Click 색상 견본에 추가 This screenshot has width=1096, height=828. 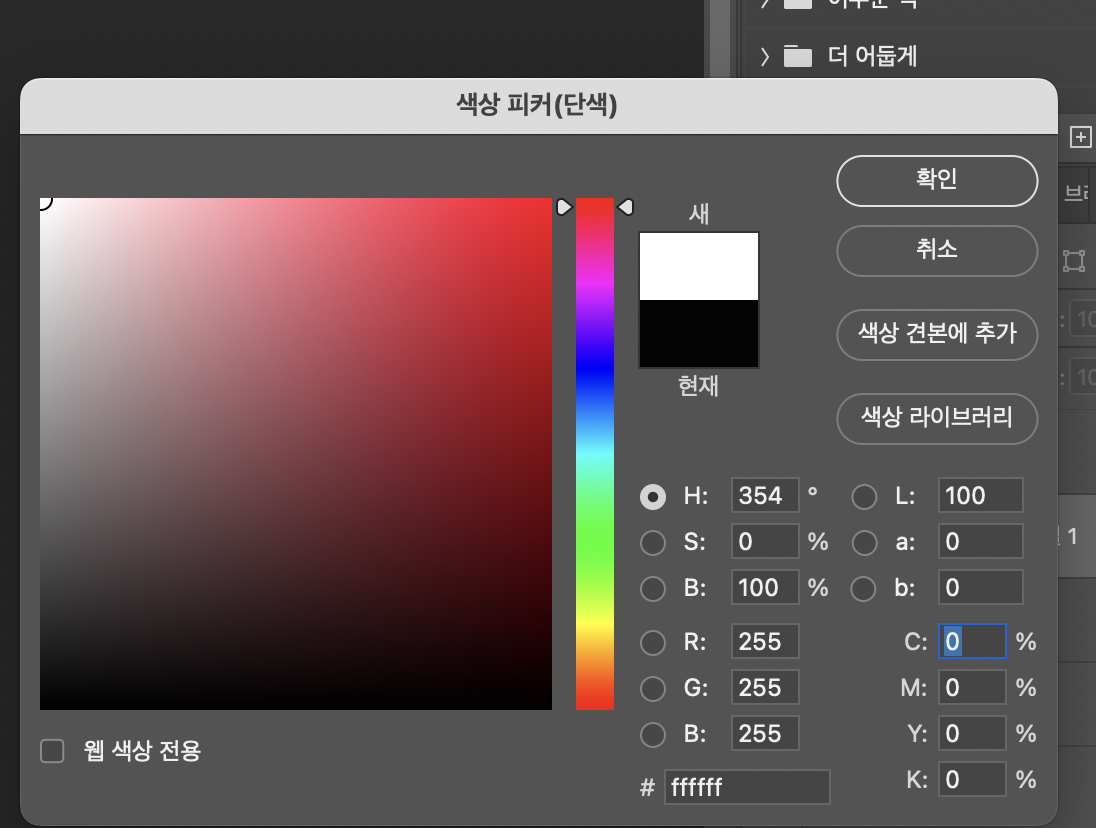[936, 335]
